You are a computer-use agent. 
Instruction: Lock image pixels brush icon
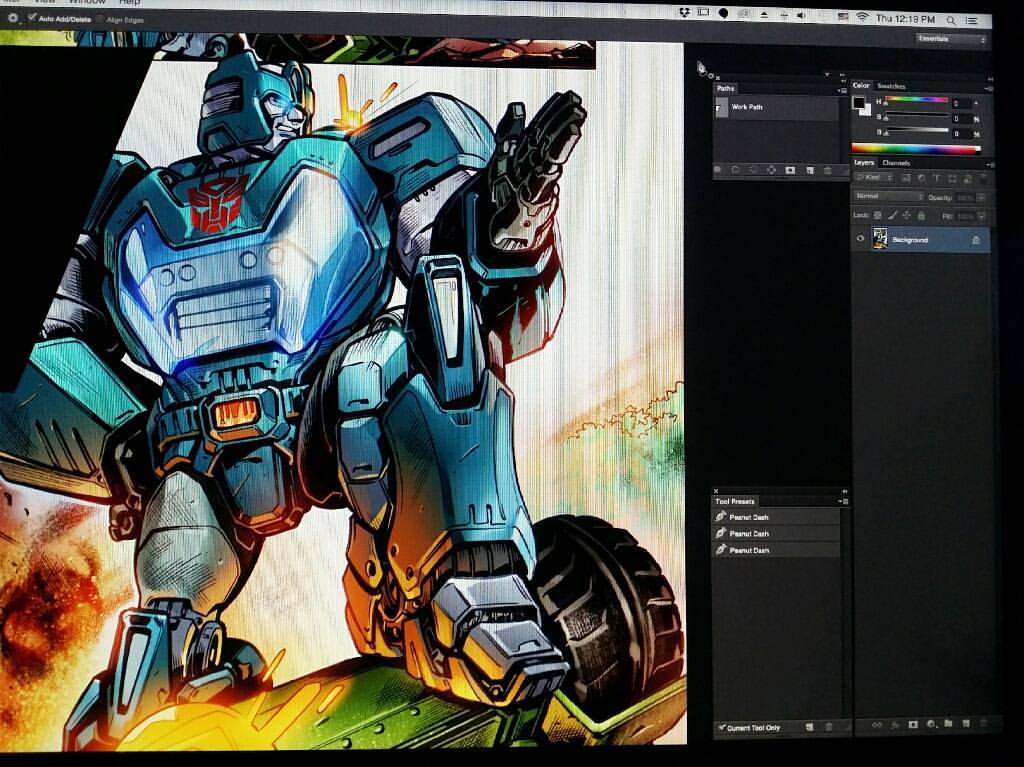892,215
